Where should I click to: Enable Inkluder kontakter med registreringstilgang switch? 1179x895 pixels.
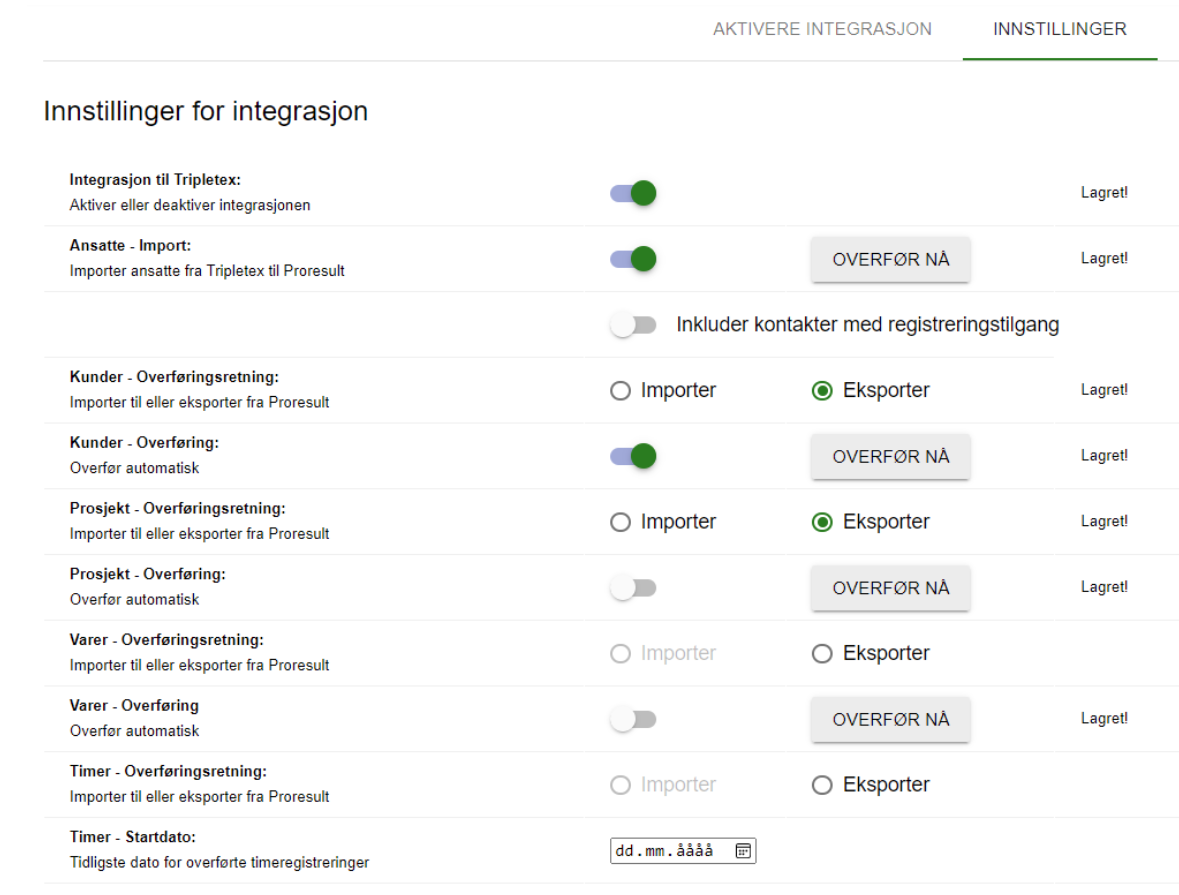[633, 325]
